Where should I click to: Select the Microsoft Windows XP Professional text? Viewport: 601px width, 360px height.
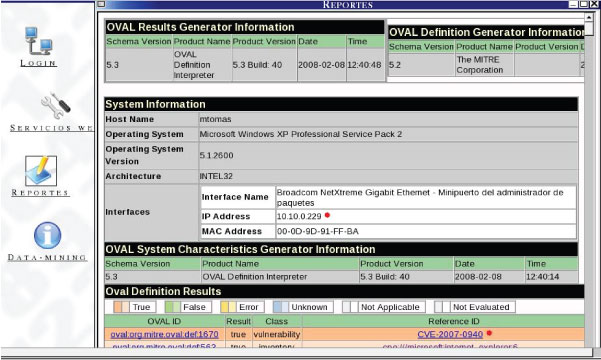coord(301,134)
